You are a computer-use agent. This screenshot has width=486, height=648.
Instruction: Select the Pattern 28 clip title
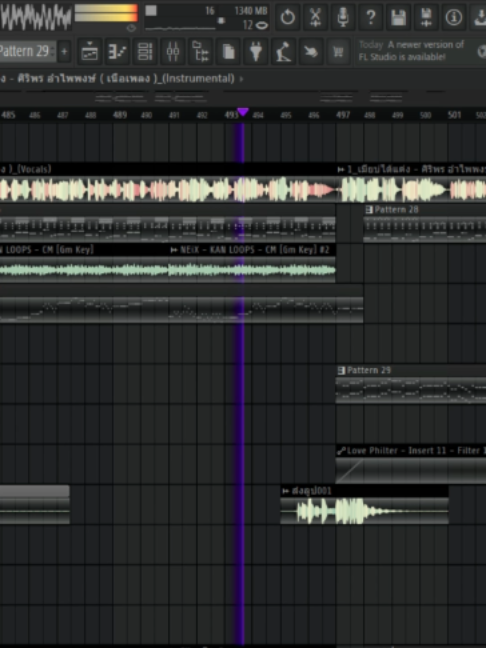[397, 210]
